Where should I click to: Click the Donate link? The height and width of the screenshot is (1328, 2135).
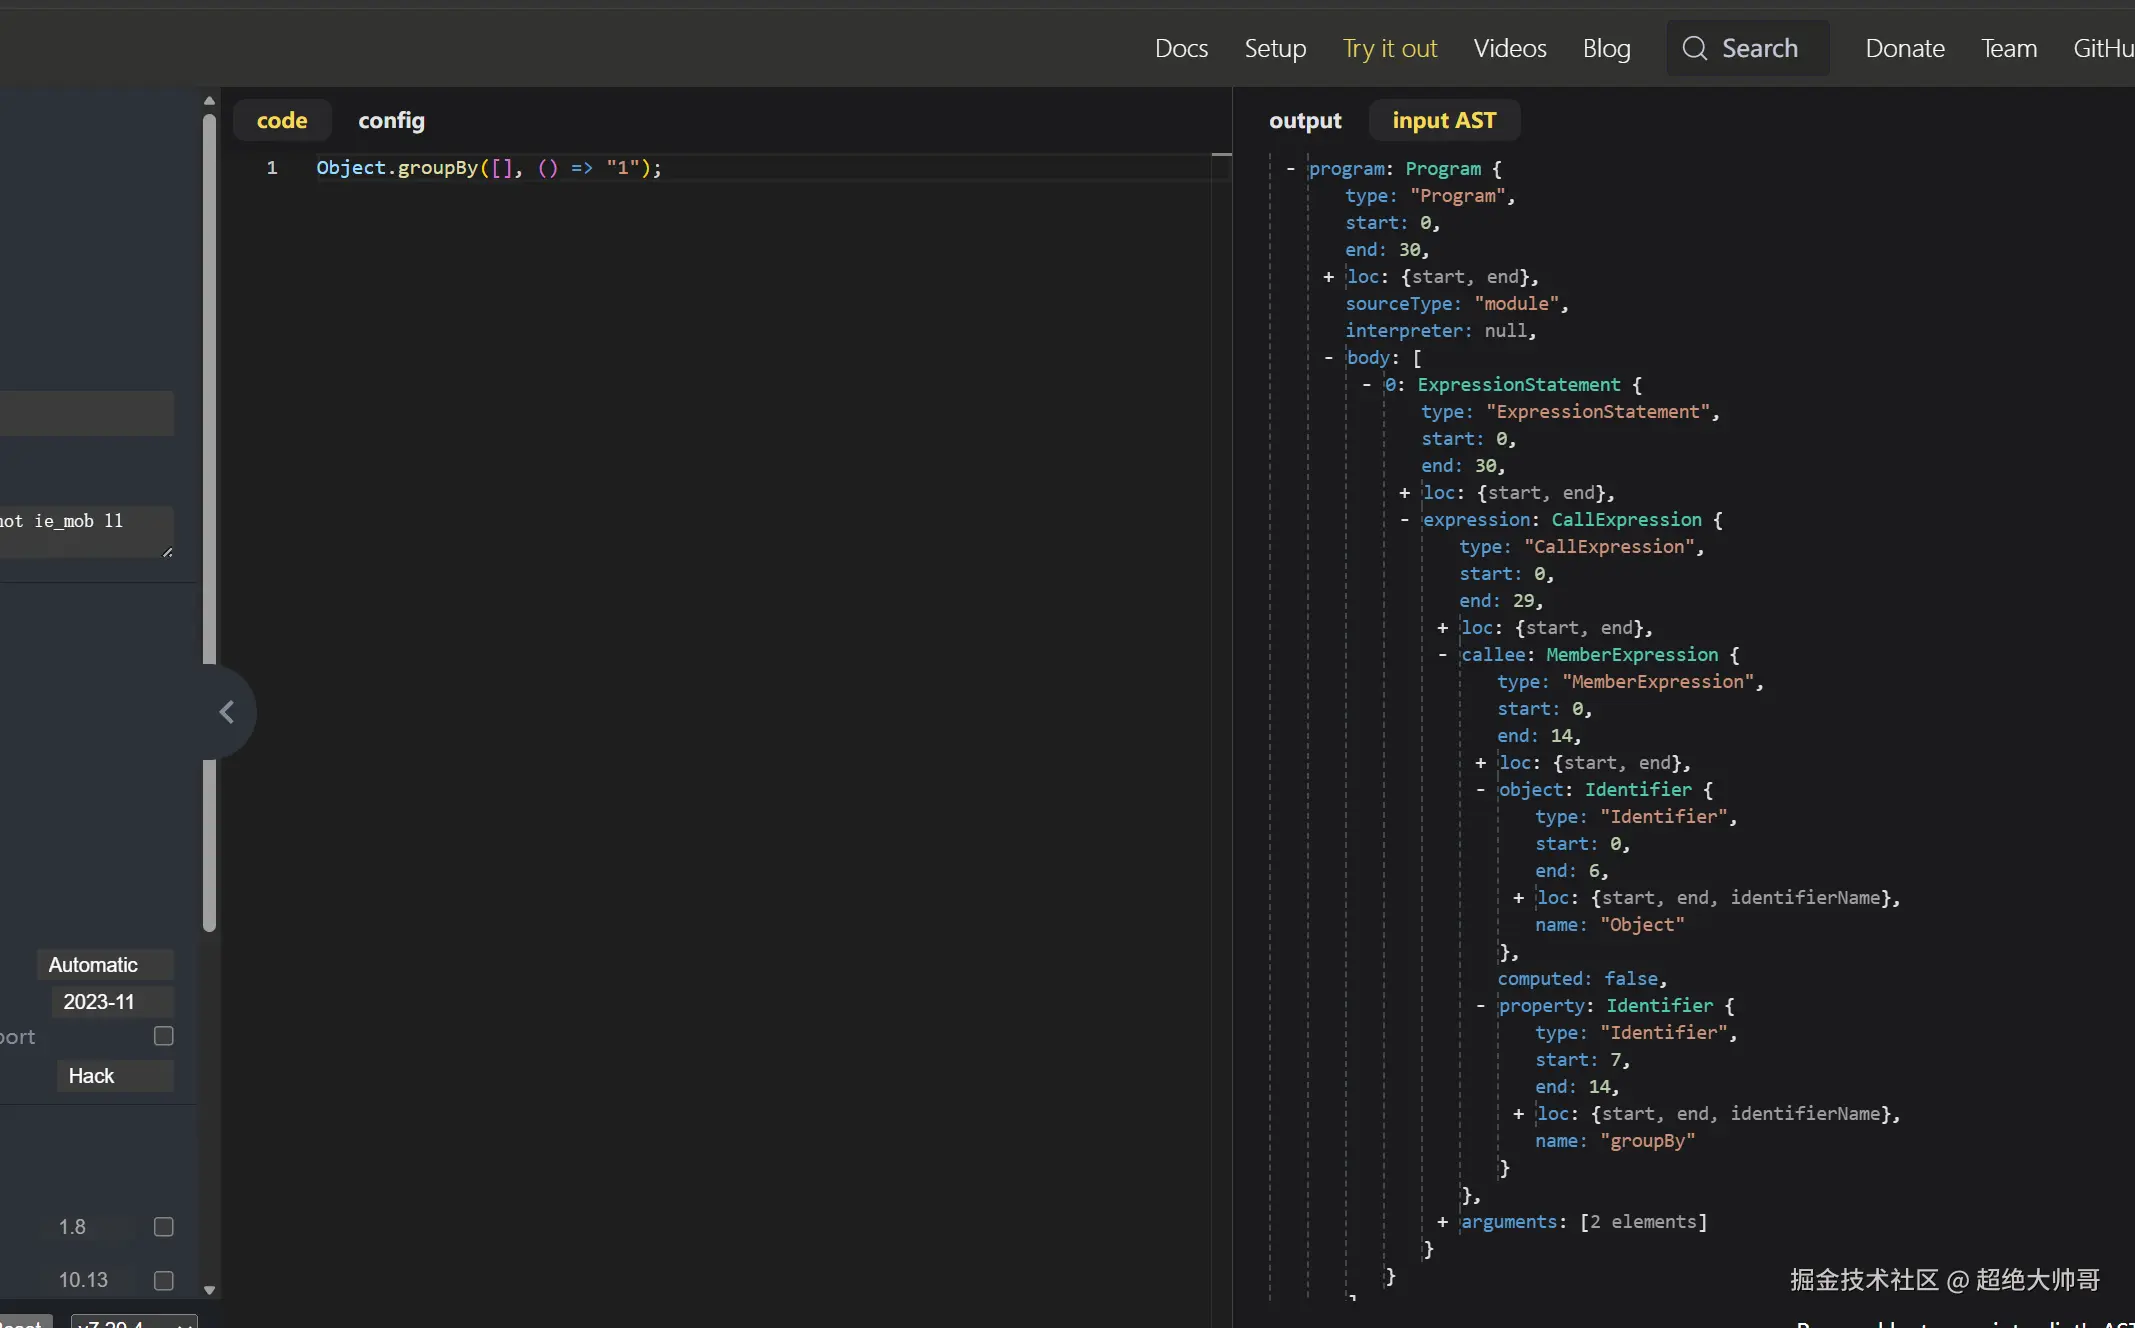1905,48
